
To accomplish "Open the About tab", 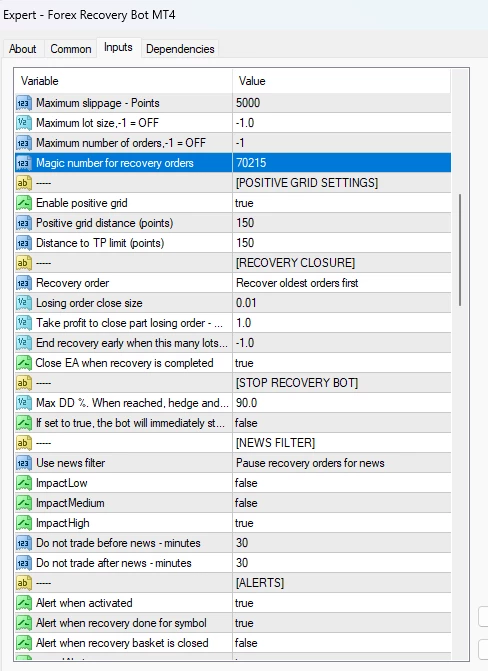I will click(23, 49).
